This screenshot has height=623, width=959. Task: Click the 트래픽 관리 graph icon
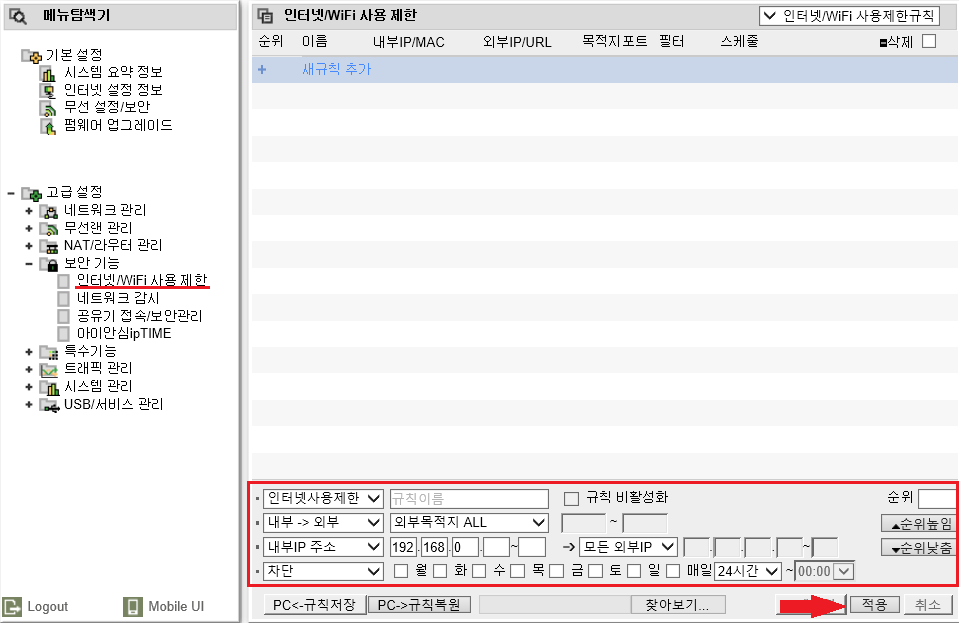point(49,370)
